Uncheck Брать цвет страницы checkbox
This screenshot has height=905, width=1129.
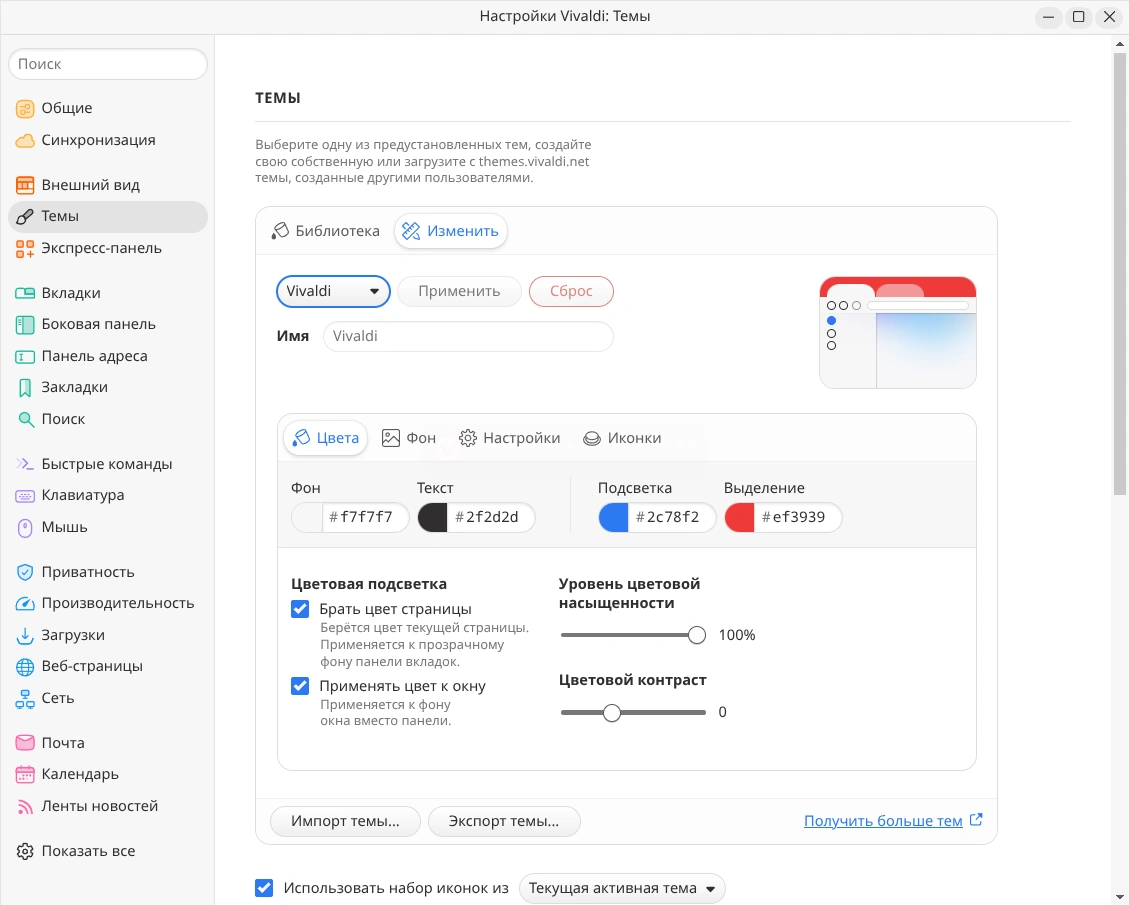pos(300,609)
